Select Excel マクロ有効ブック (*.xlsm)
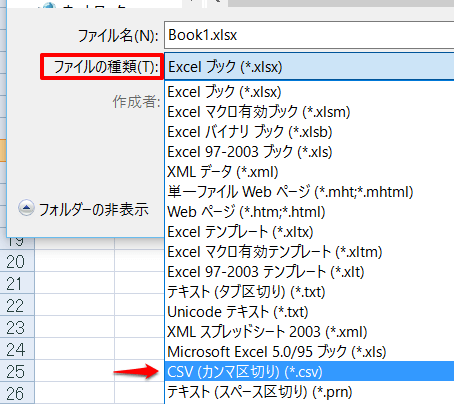The image size is (454, 404). tap(309, 112)
